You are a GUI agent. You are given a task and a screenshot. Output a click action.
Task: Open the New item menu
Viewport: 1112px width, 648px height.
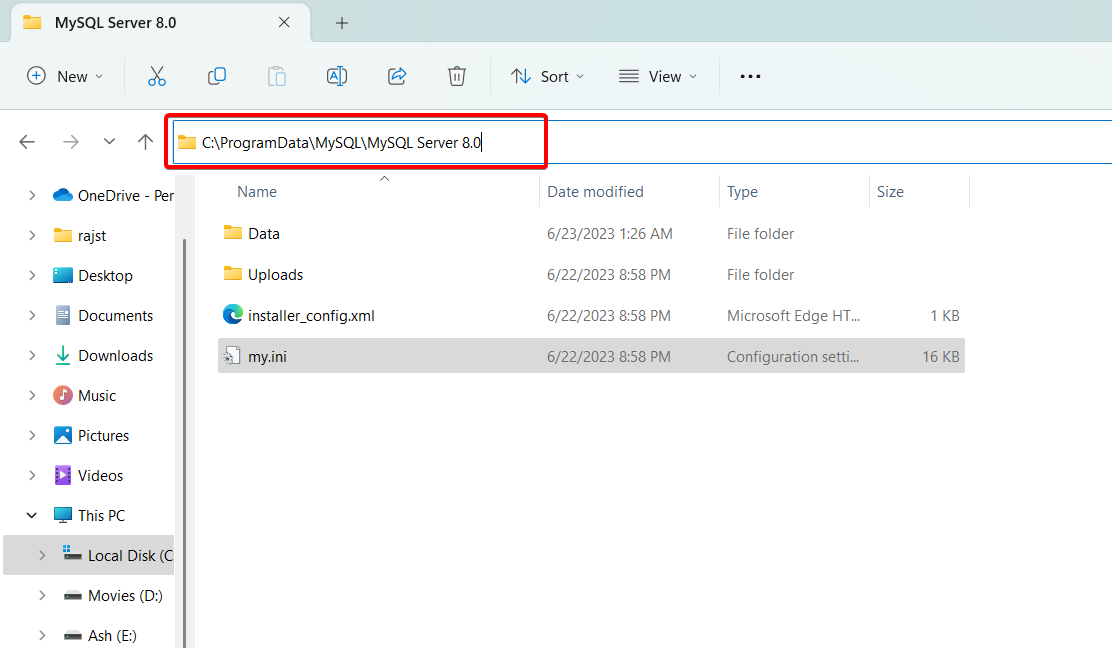pos(64,75)
